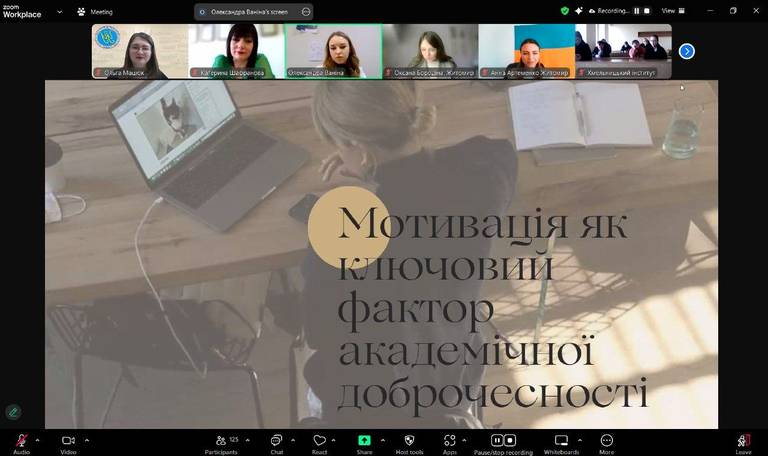Select Ольга Машок's video thumbnail
Screen dimensions: 768x456
139,51
